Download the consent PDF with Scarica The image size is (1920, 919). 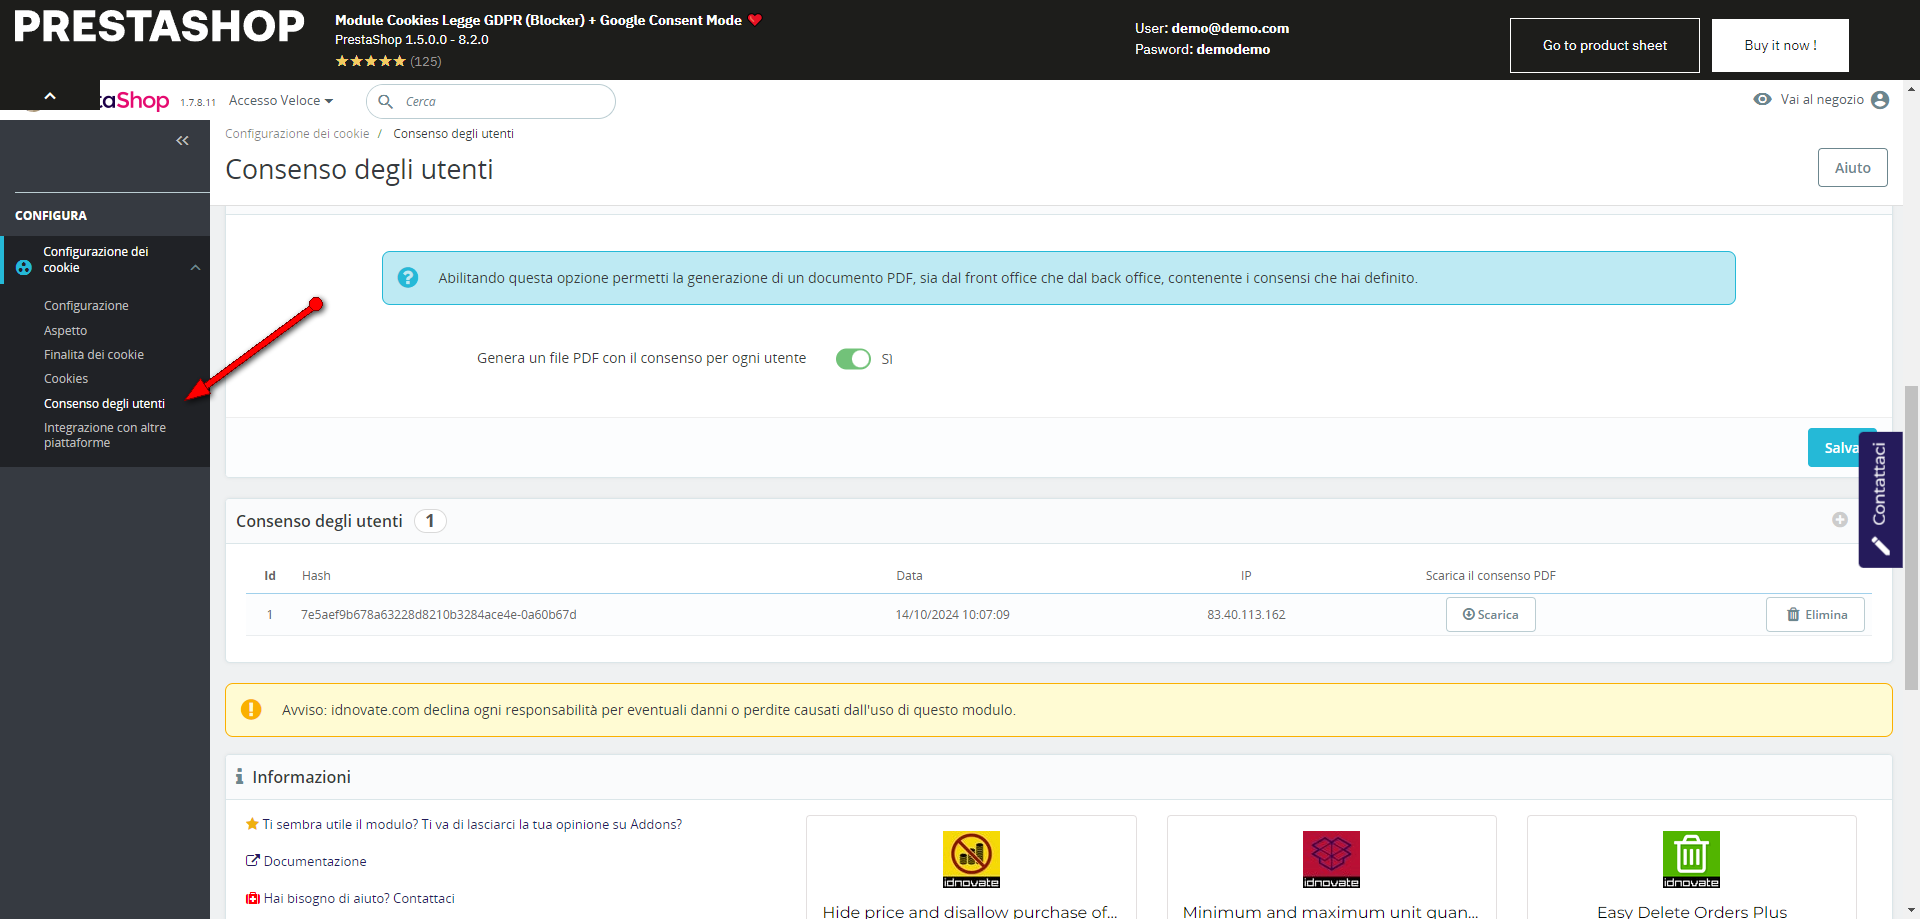pos(1490,615)
